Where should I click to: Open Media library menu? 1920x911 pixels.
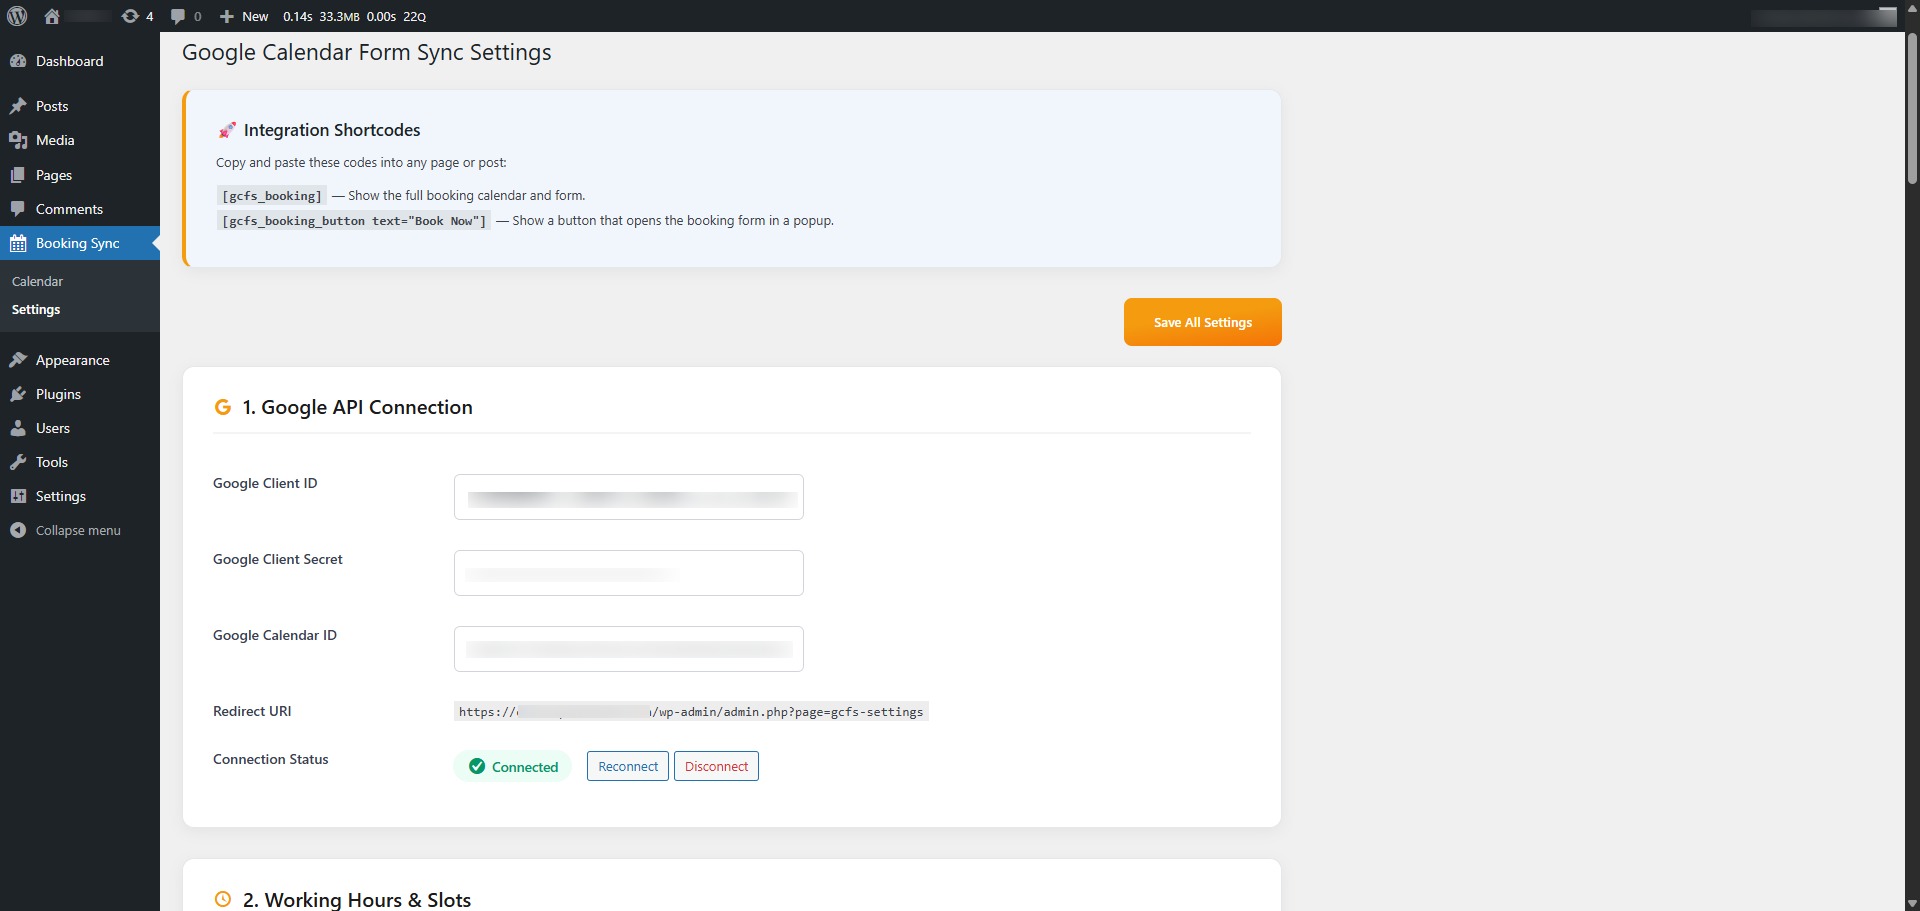click(x=80, y=140)
